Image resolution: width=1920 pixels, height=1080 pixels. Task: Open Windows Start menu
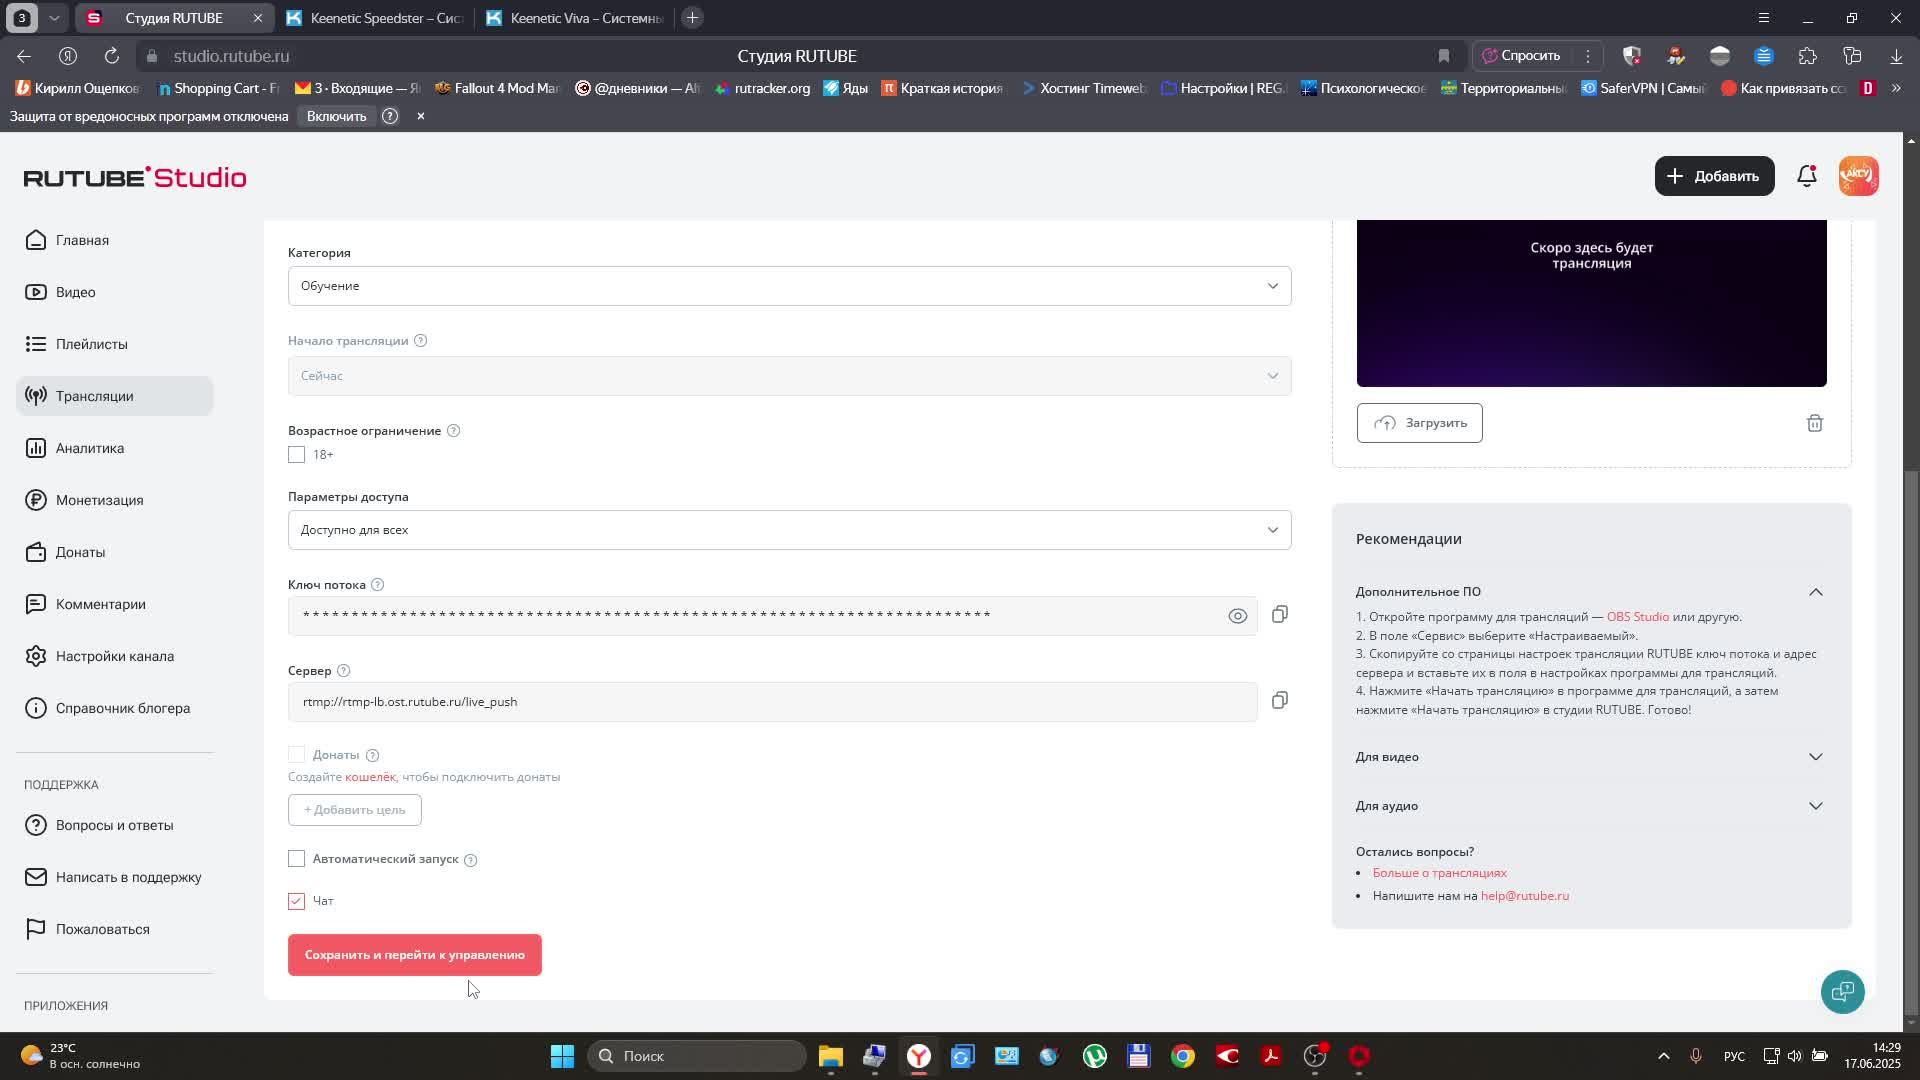pyautogui.click(x=562, y=1056)
